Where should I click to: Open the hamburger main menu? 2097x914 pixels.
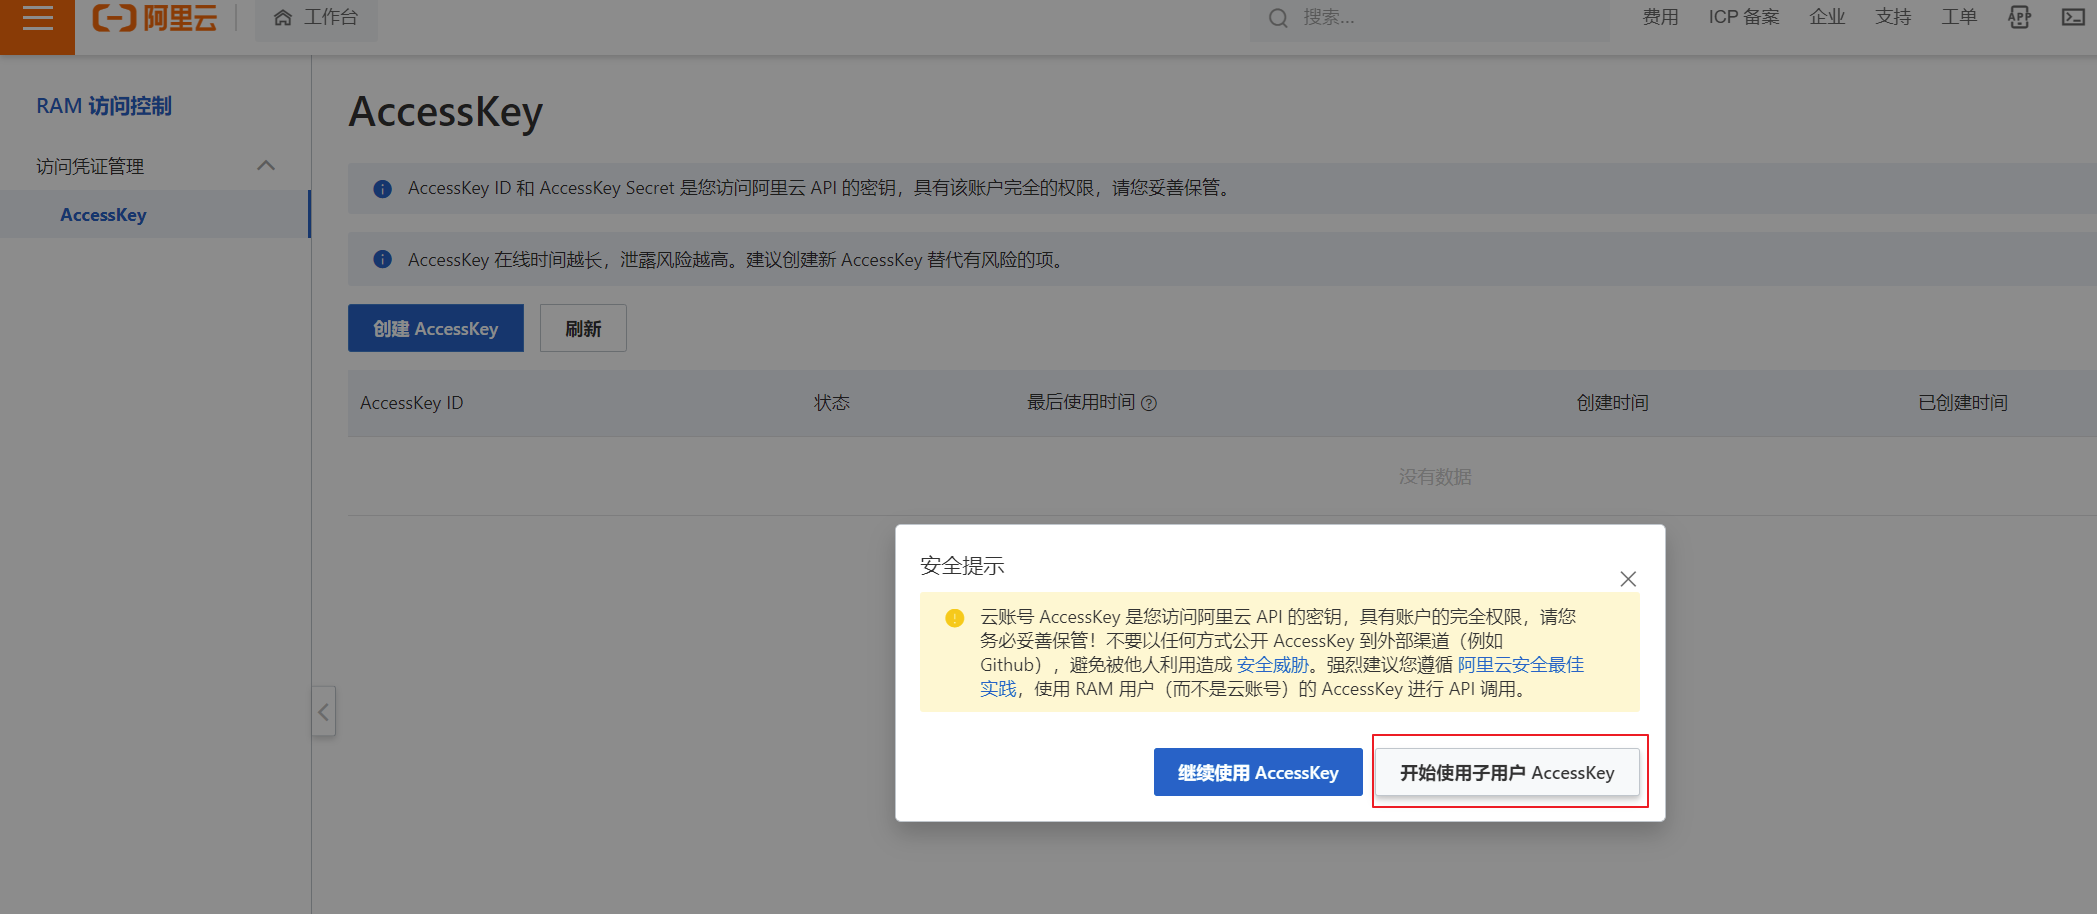tap(37, 18)
